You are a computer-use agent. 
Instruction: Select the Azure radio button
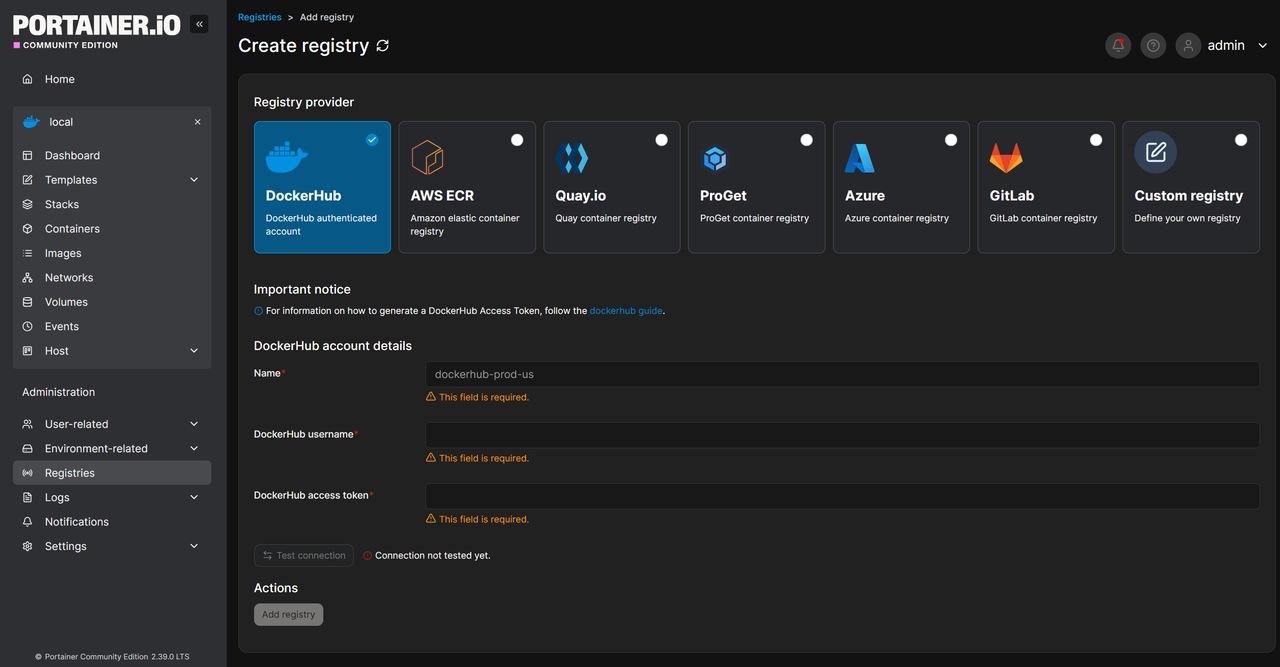(951, 140)
